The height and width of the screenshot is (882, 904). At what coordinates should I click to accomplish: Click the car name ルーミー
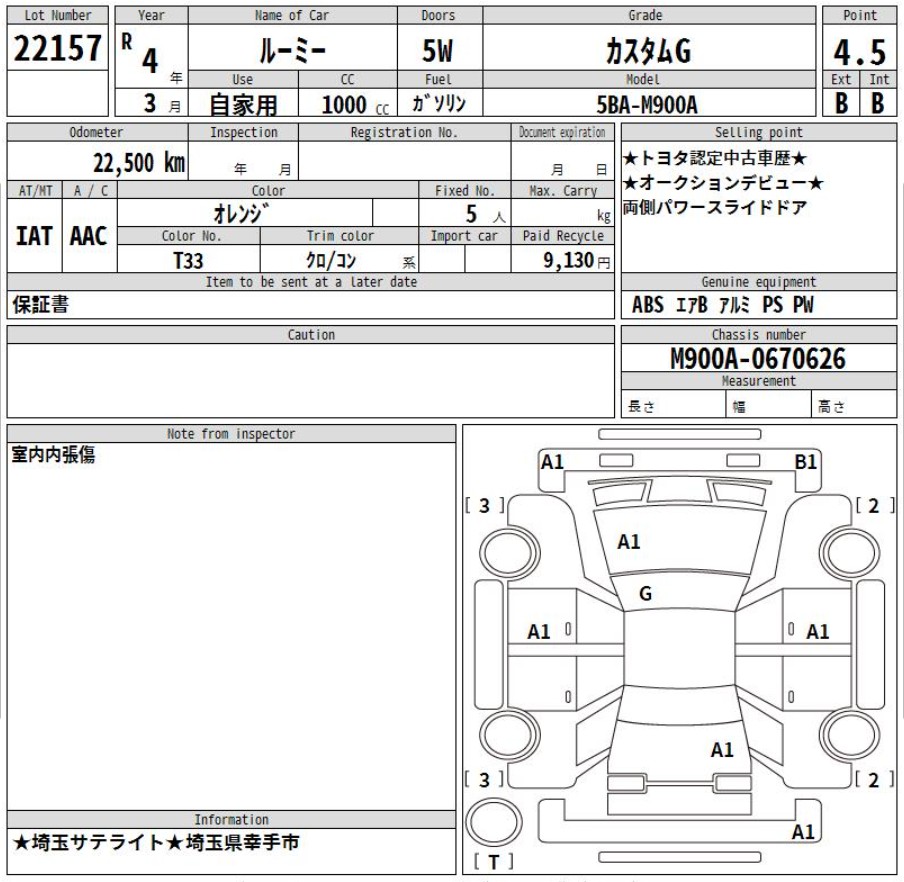coord(292,51)
